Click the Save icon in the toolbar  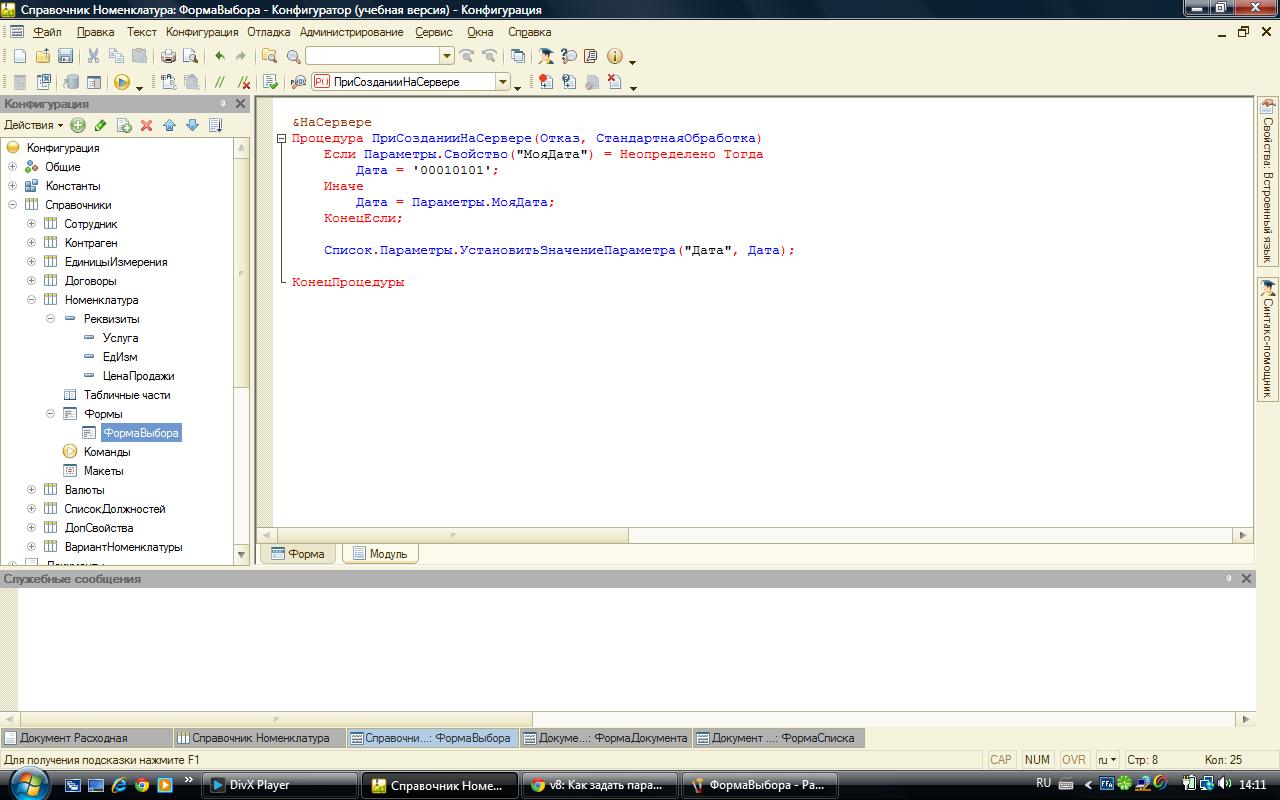pyautogui.click(x=65, y=57)
